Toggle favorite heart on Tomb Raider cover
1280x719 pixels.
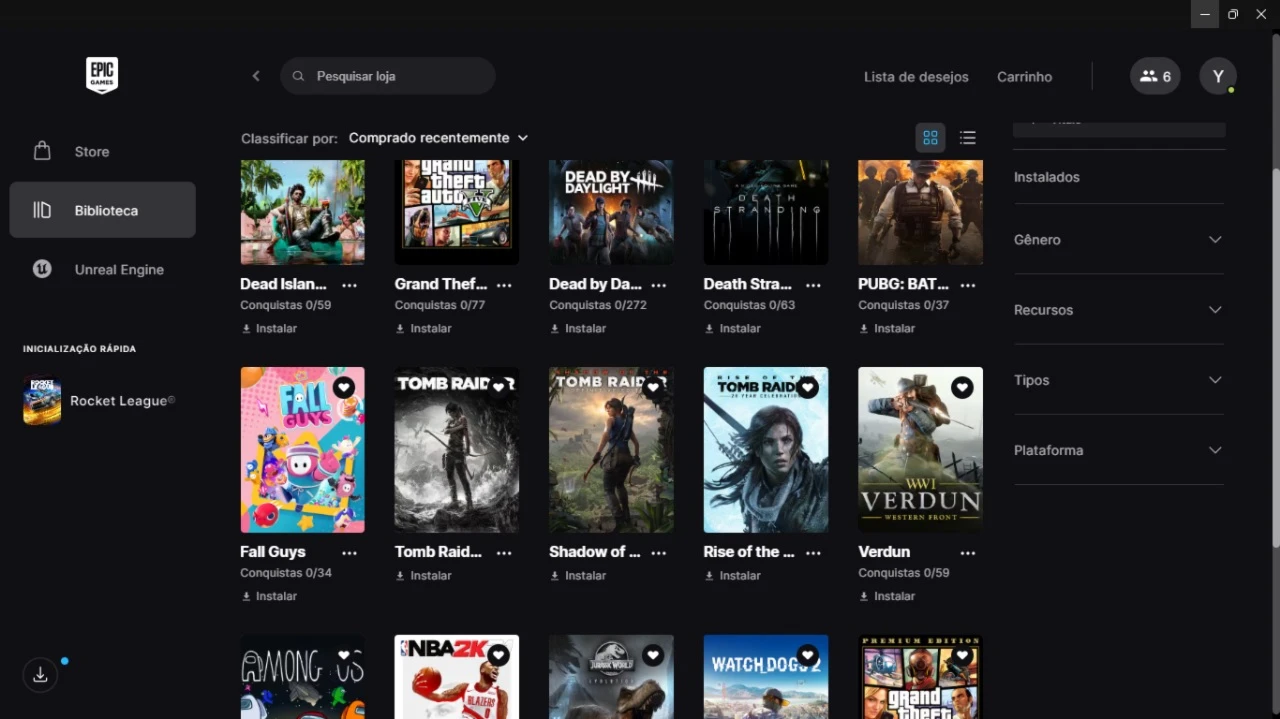498,387
